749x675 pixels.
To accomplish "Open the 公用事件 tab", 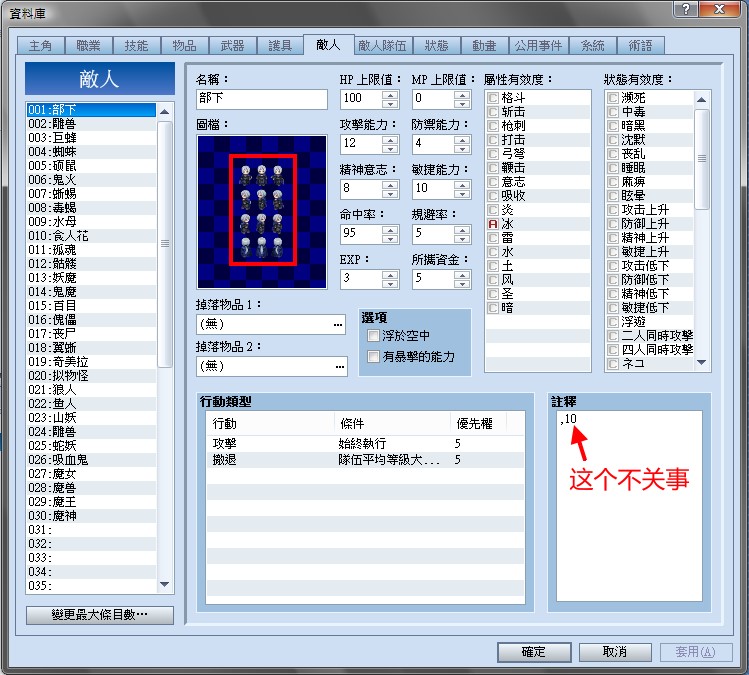I will (538, 46).
